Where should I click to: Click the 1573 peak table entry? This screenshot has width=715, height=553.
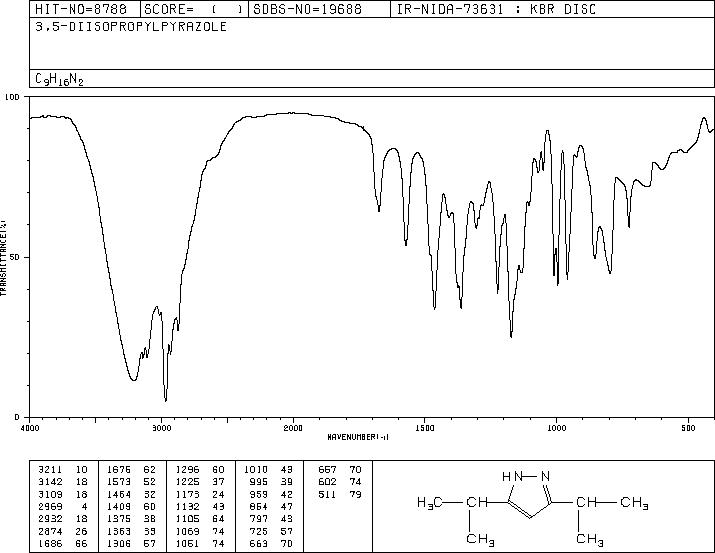tap(131, 482)
